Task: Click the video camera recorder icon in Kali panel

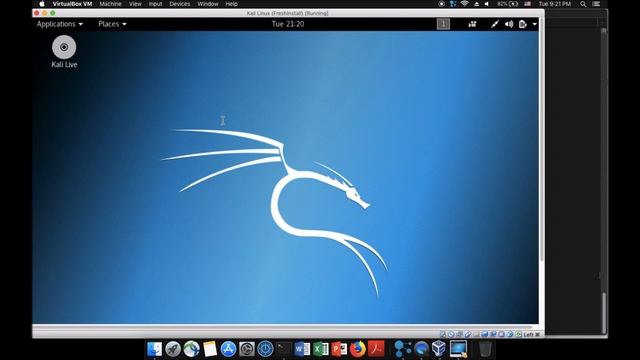Action: pyautogui.click(x=472, y=24)
